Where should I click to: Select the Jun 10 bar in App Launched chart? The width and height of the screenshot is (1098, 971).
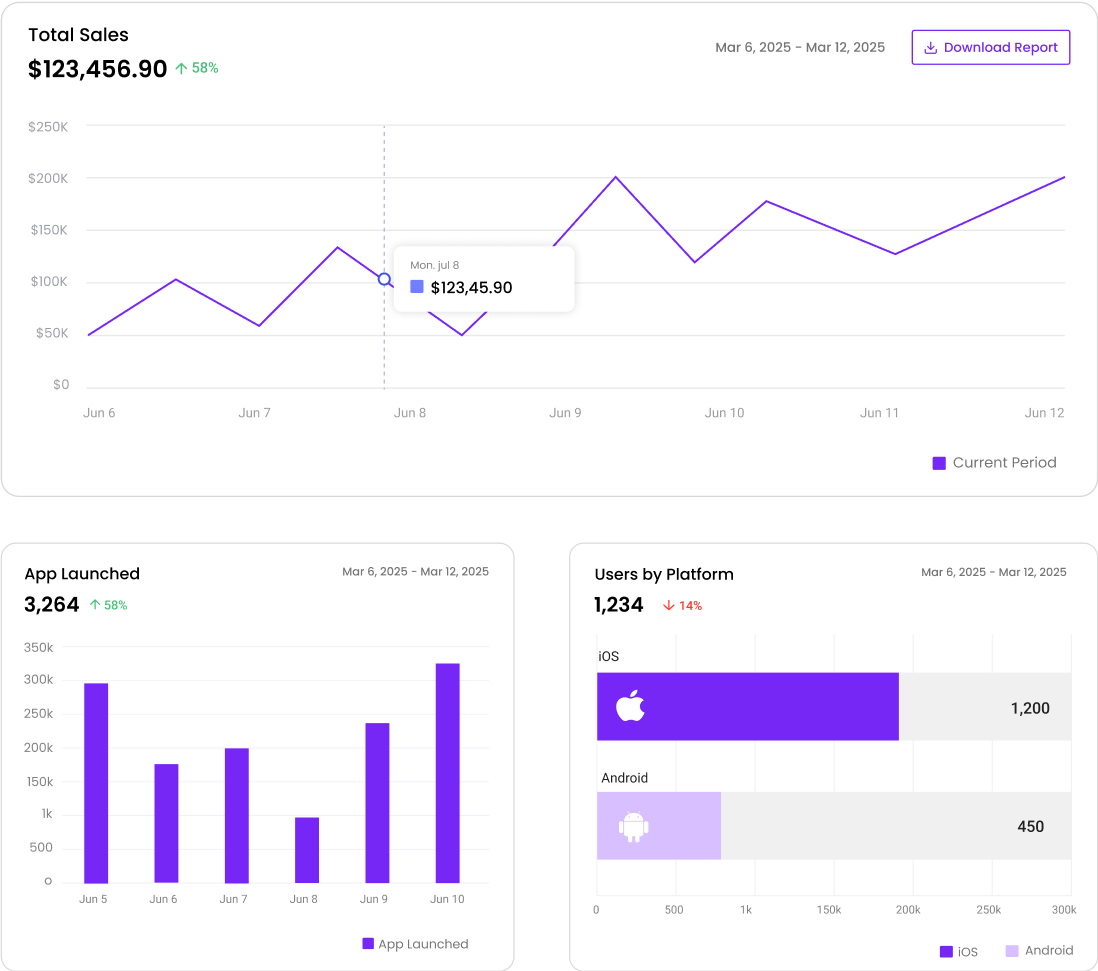pos(446,770)
